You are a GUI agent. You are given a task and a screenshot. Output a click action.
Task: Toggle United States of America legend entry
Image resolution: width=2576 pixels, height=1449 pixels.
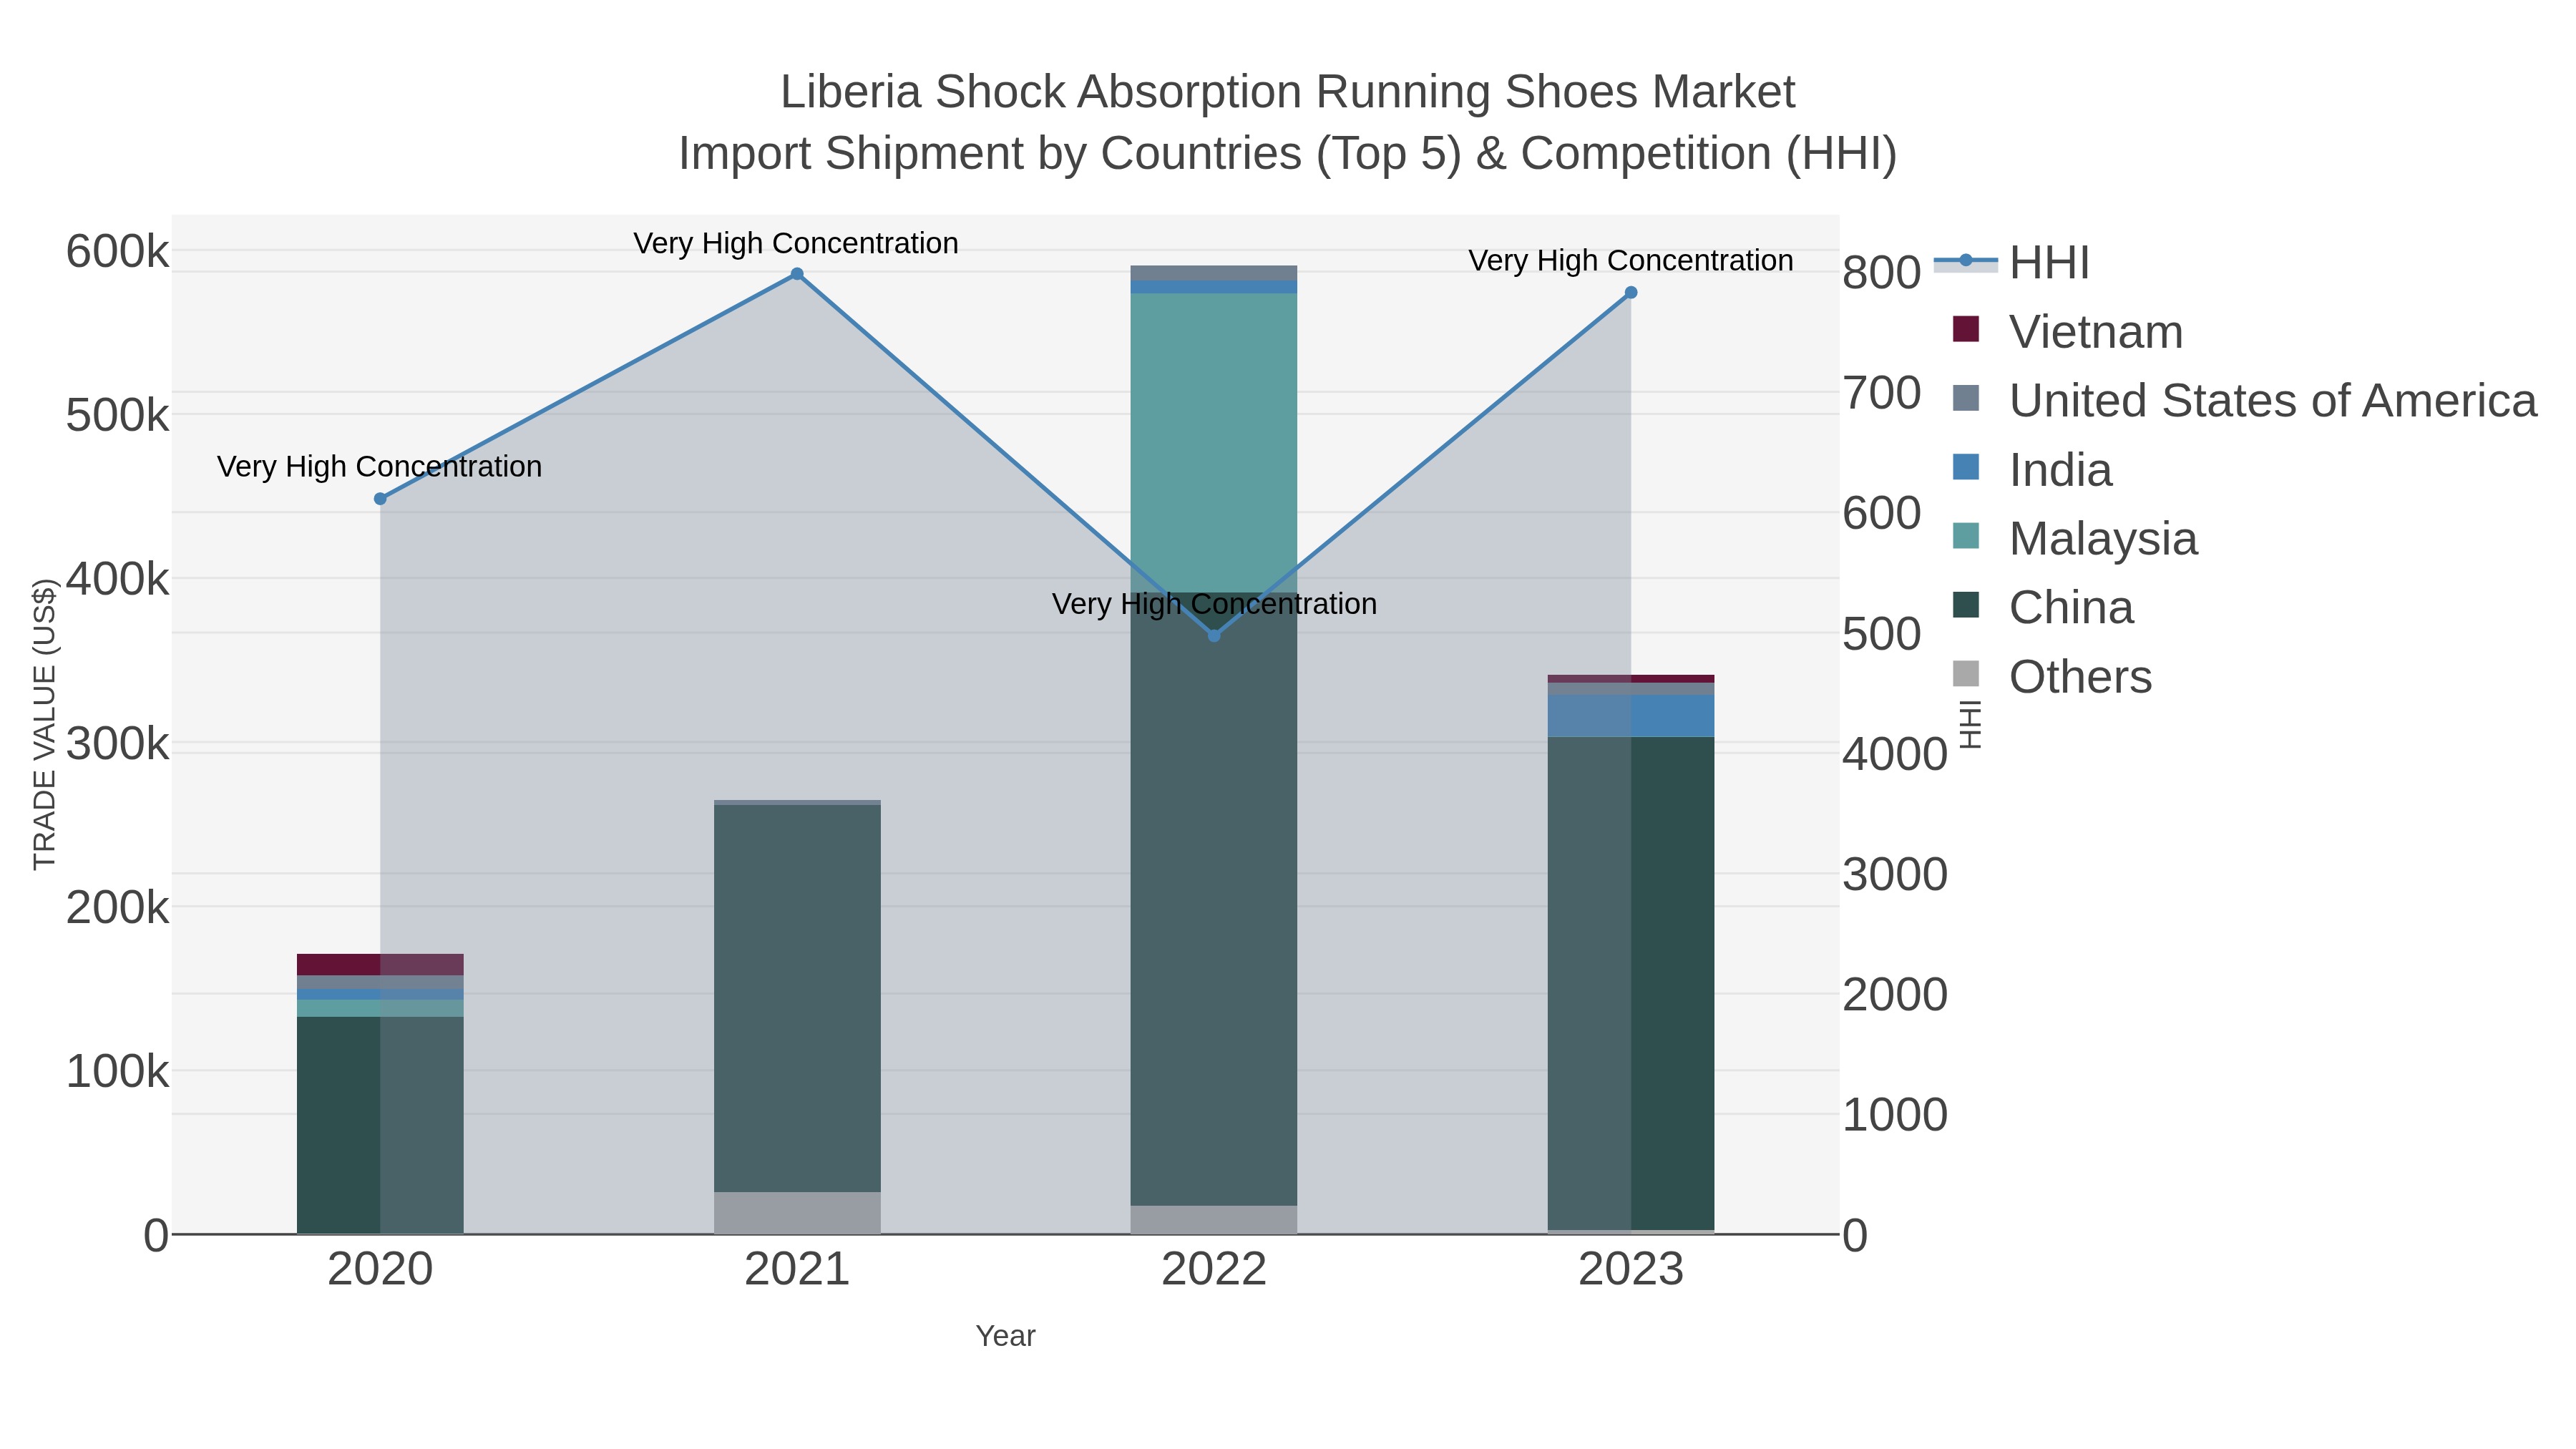(x=2244, y=401)
